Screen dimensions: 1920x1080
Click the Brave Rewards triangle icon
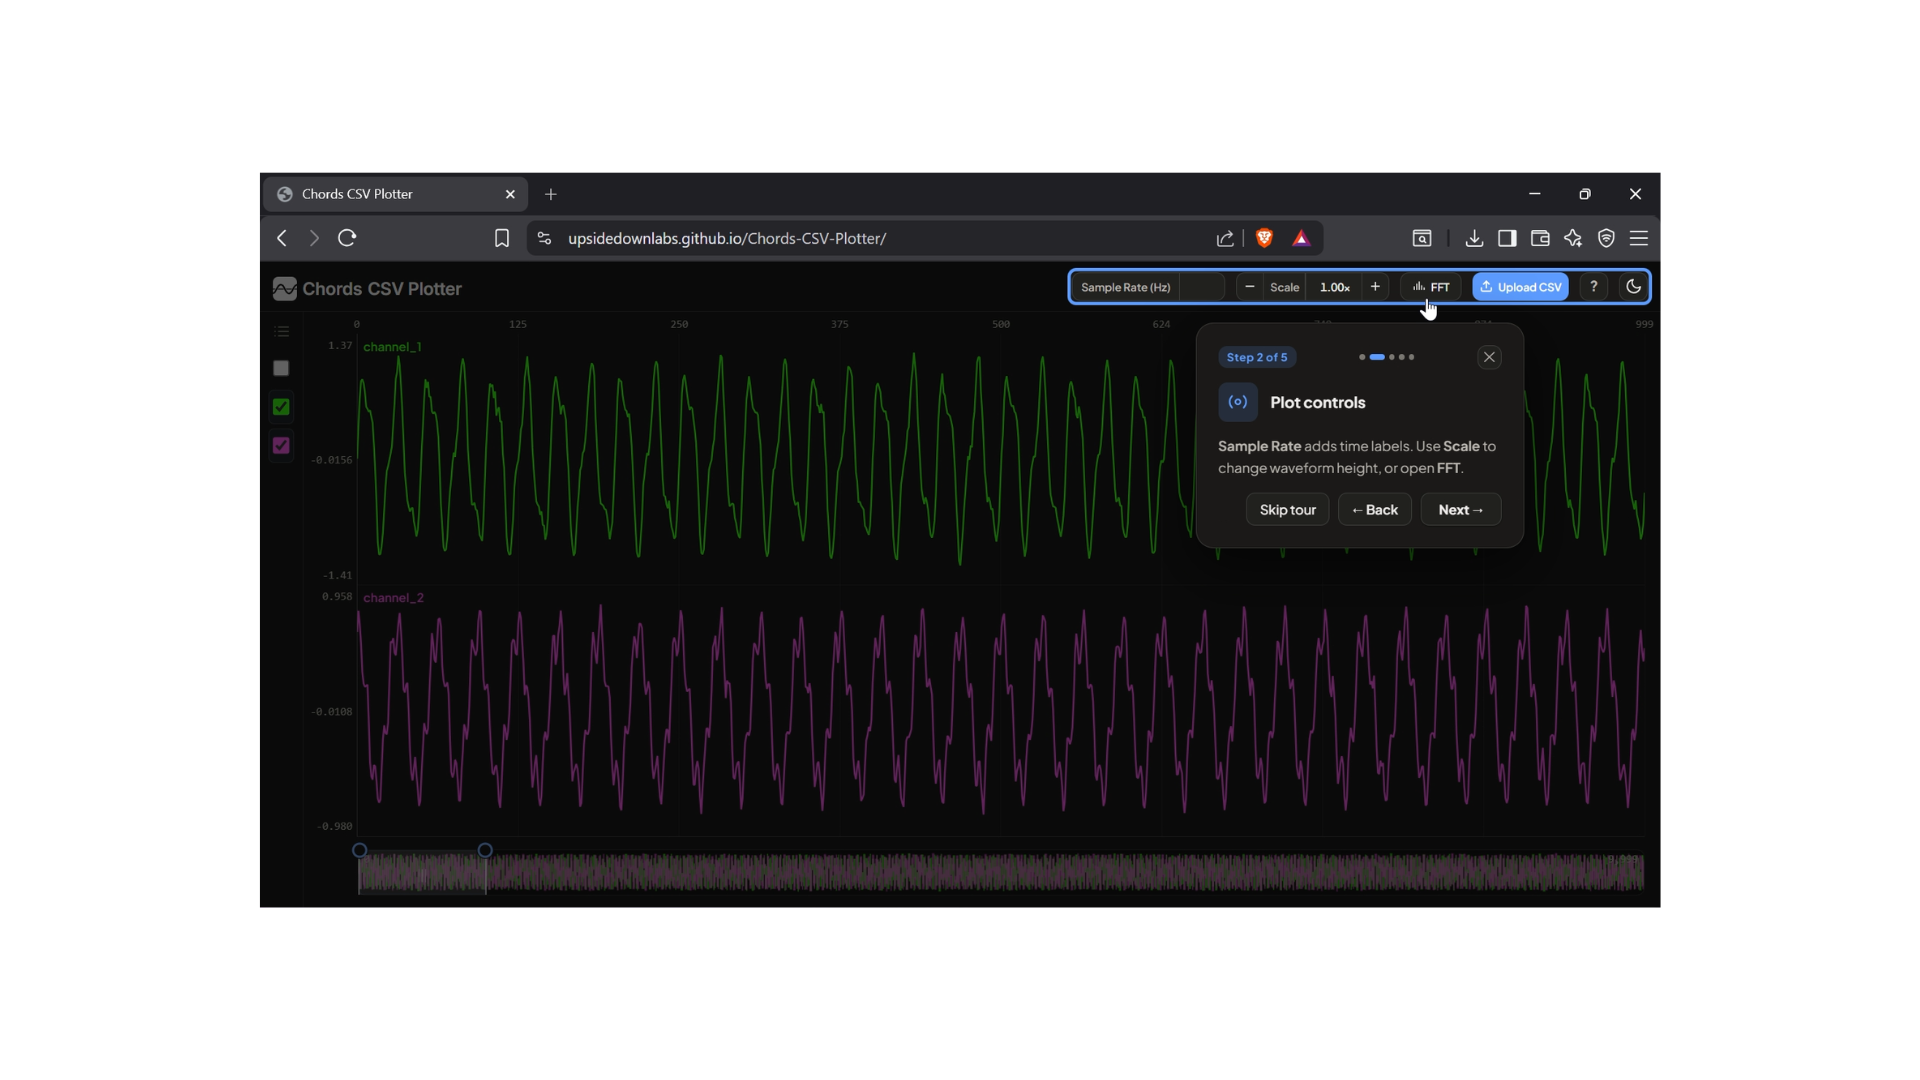(x=1301, y=238)
